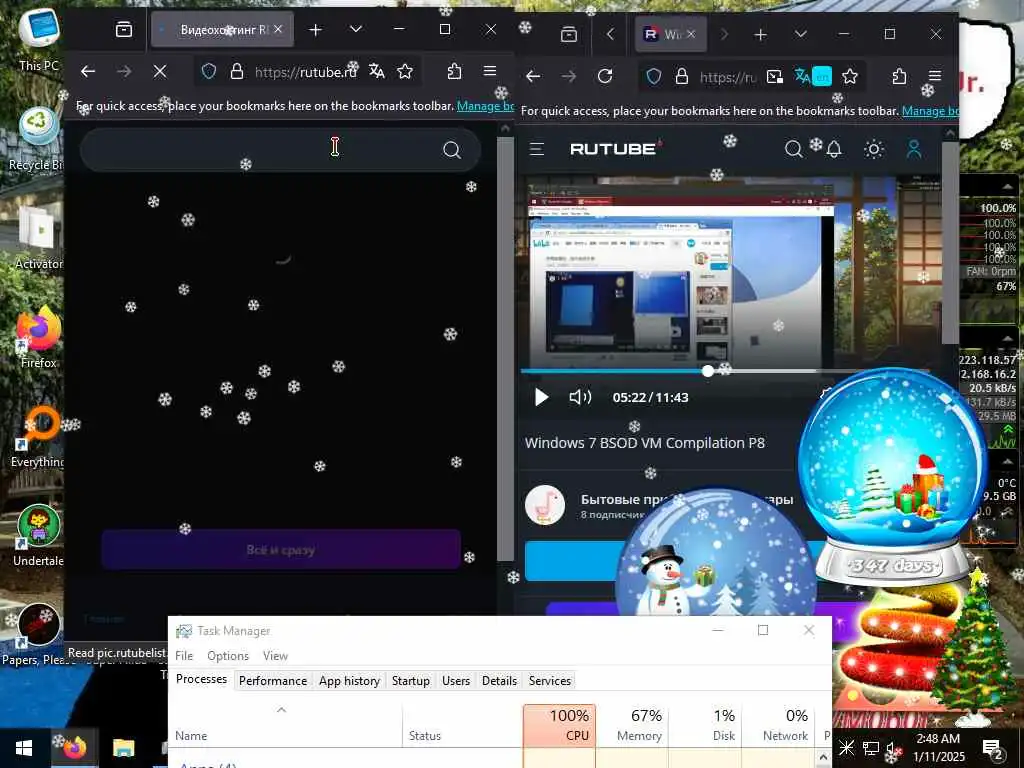Open translate icon in left Firefox address bar
This screenshot has height=768, width=1024.
pyautogui.click(x=376, y=71)
